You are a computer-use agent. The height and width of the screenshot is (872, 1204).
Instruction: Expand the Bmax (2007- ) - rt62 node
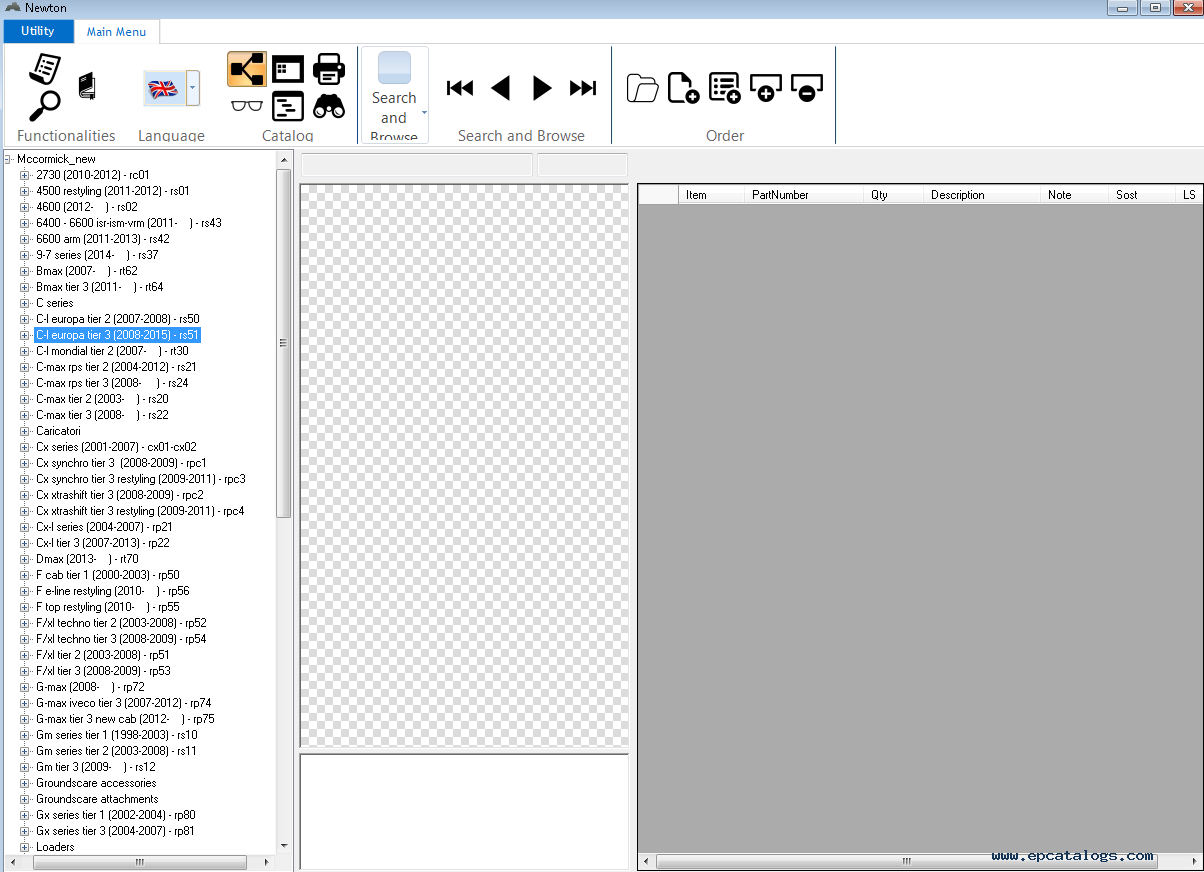click(x=25, y=271)
